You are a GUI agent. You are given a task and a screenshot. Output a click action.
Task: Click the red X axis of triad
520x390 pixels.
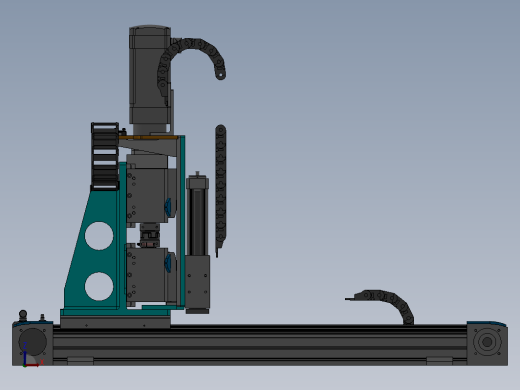pyautogui.click(x=33, y=365)
